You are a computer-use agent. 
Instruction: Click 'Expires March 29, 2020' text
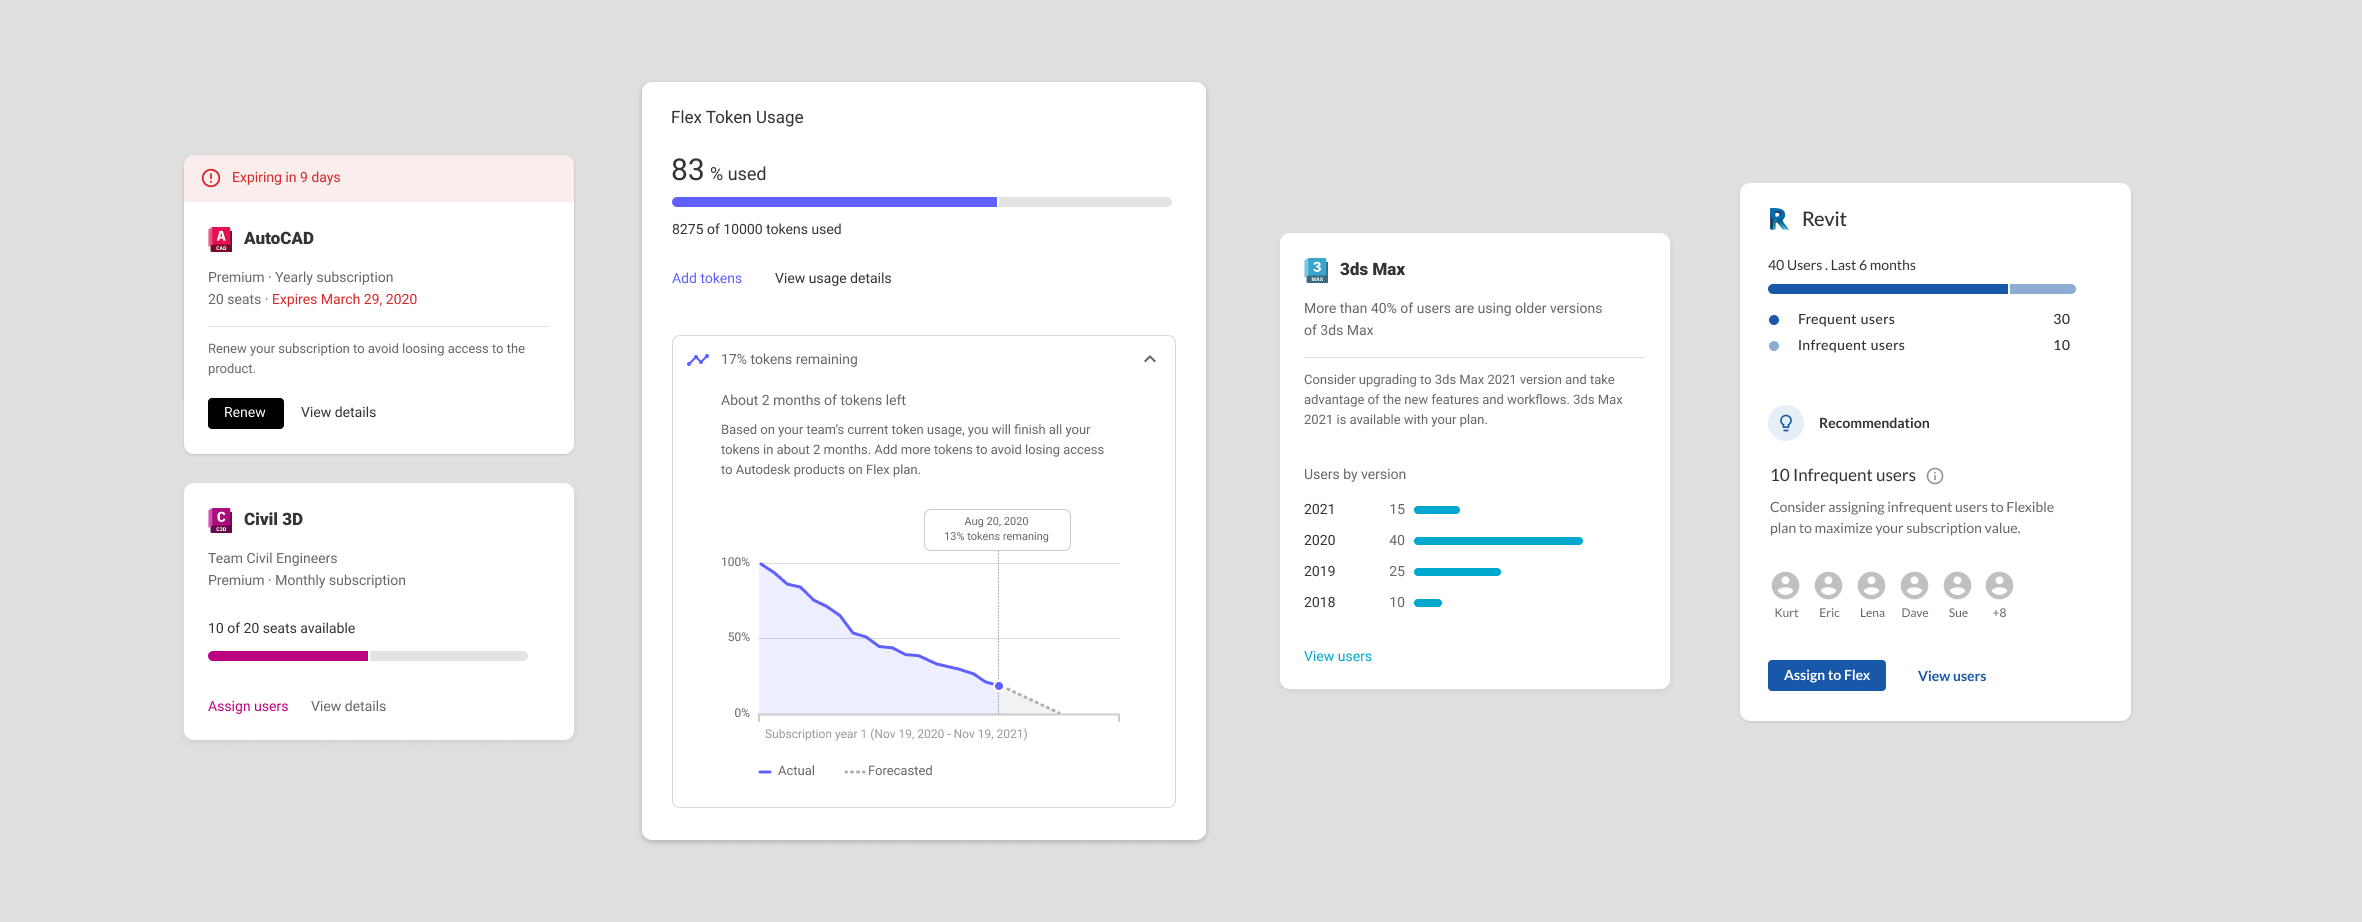344,299
